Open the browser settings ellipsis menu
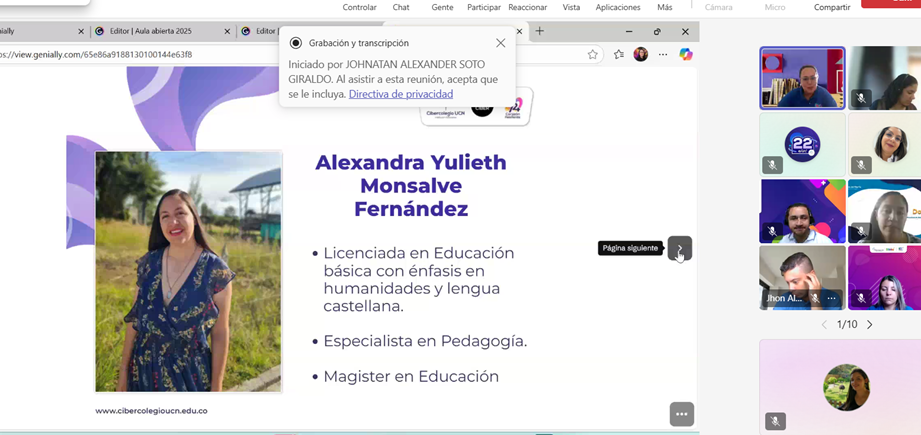The width and height of the screenshot is (921, 435). tap(663, 55)
